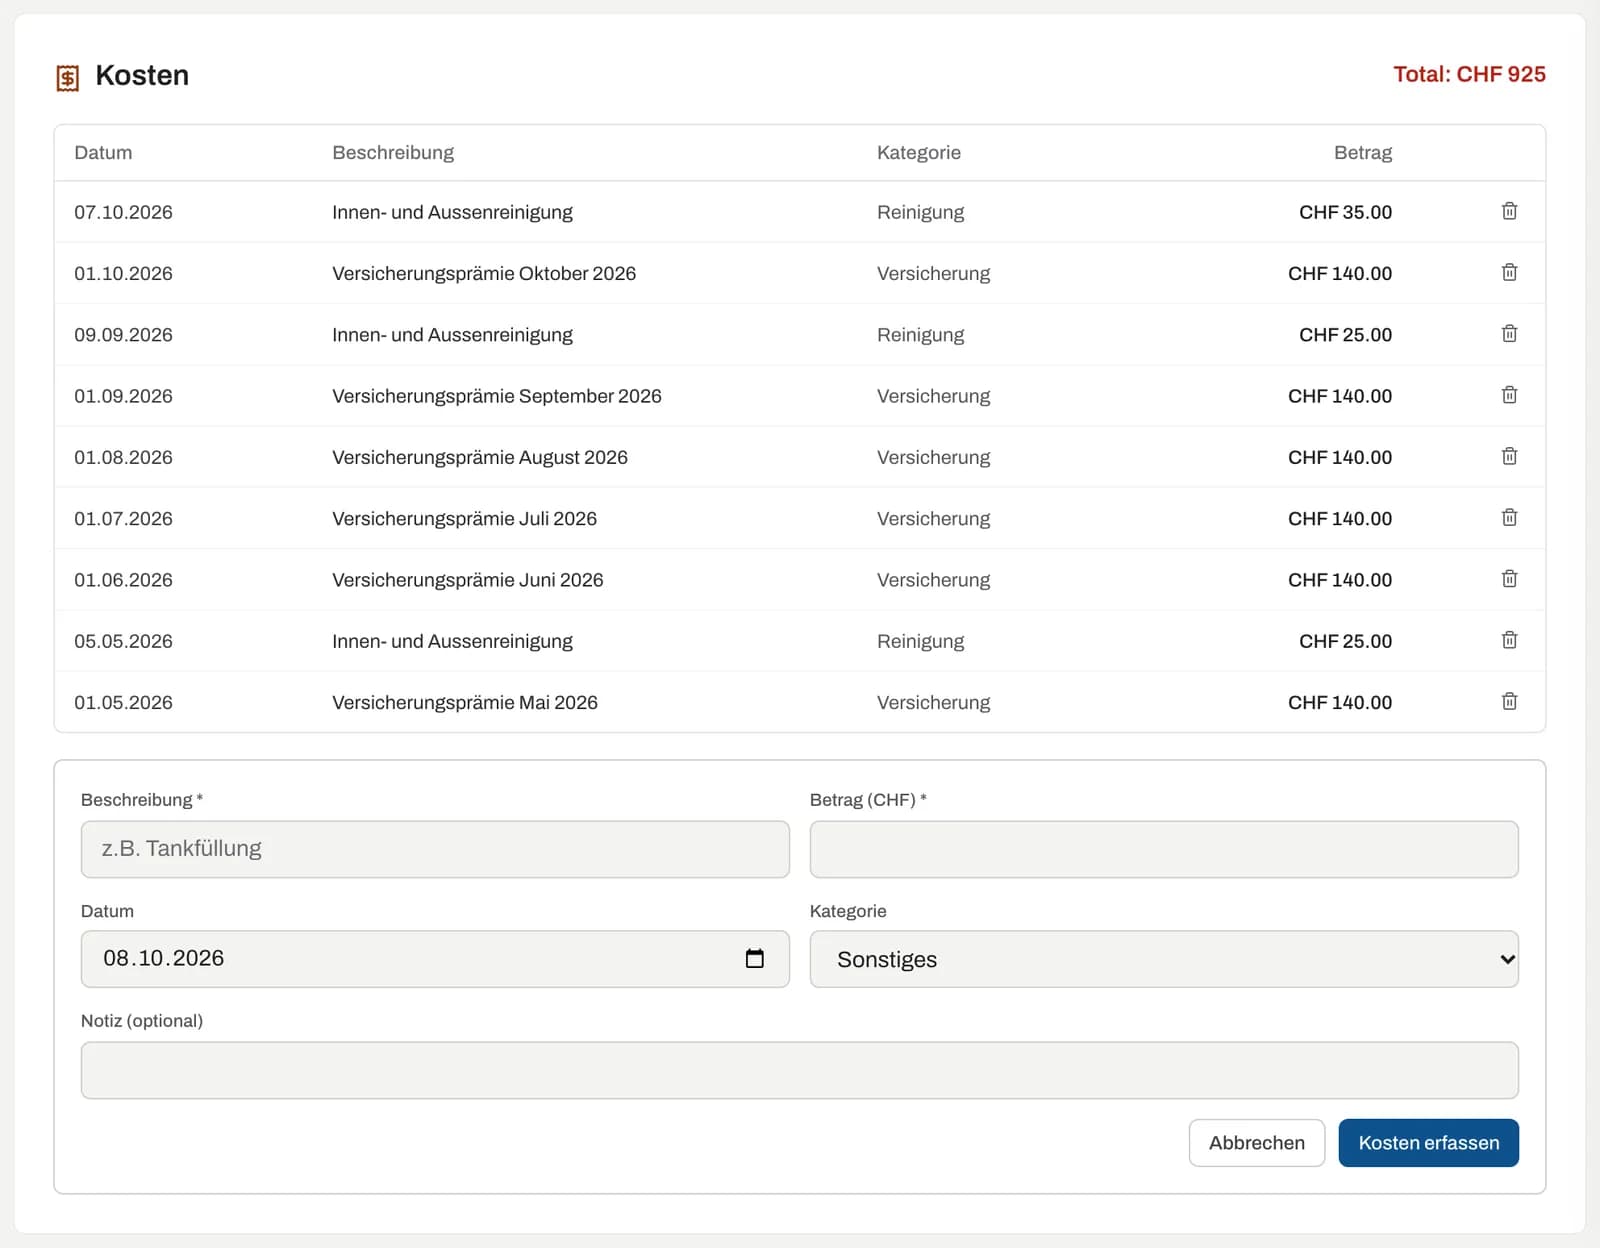Trash the Versicherungsprämie Mai 2026 entry
Image resolution: width=1600 pixels, height=1248 pixels.
point(1509,702)
